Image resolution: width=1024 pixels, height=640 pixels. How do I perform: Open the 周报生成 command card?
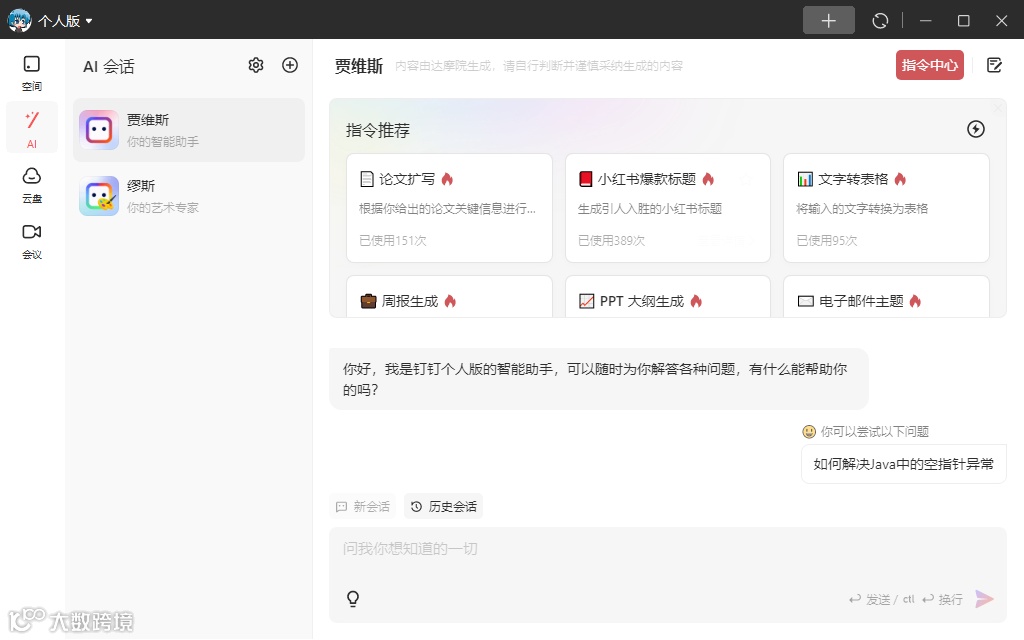coord(449,297)
